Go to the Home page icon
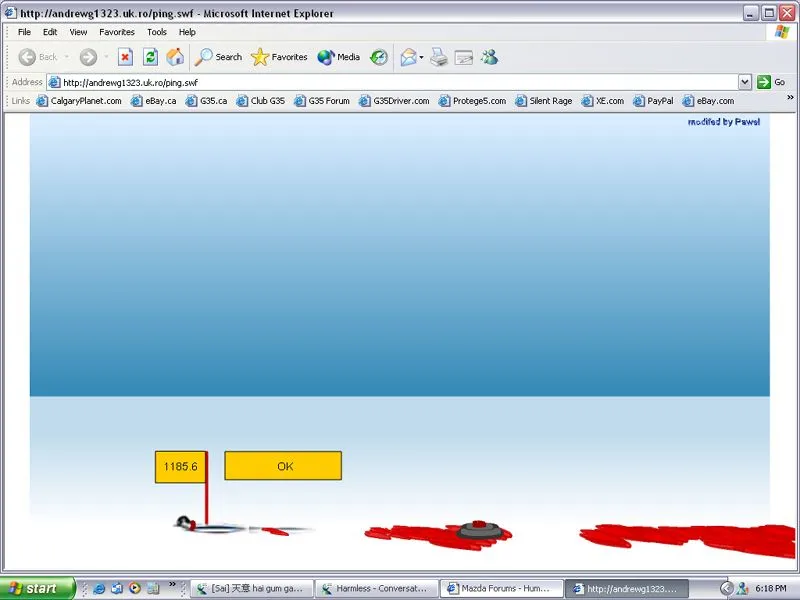This screenshot has width=800, height=600. pyautogui.click(x=175, y=57)
